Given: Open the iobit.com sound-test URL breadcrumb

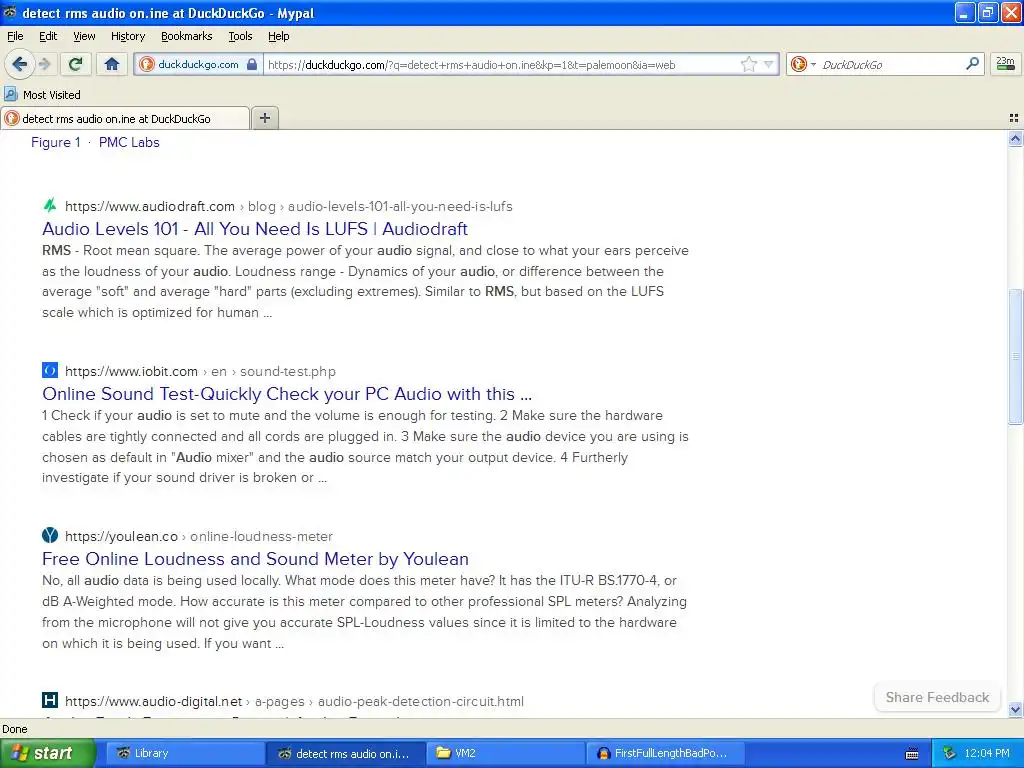Looking at the screenshot, I should [x=200, y=372].
